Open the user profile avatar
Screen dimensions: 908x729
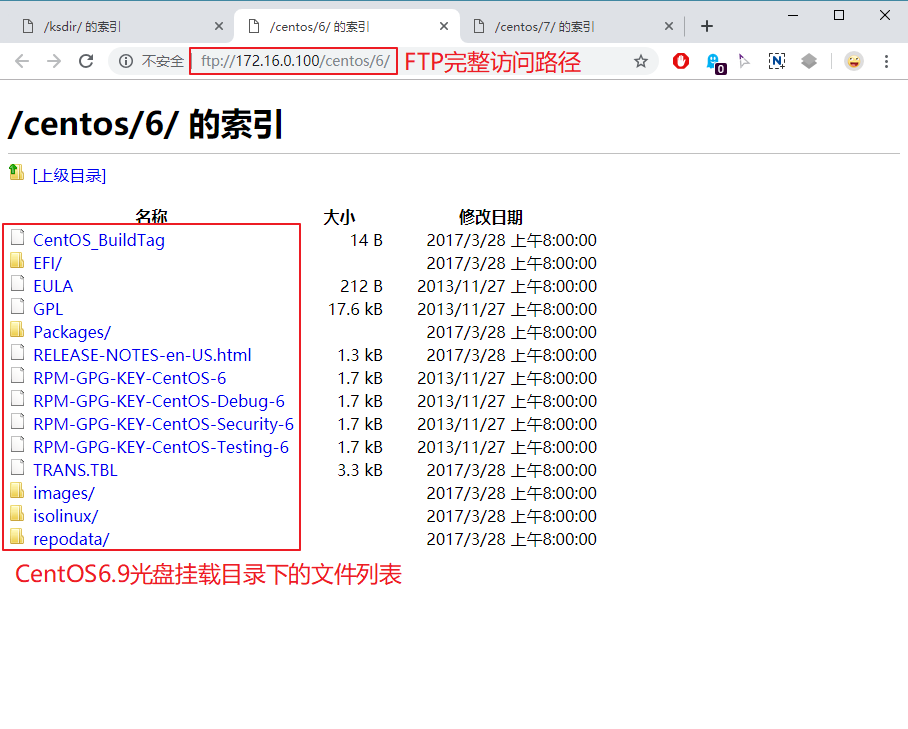point(854,61)
